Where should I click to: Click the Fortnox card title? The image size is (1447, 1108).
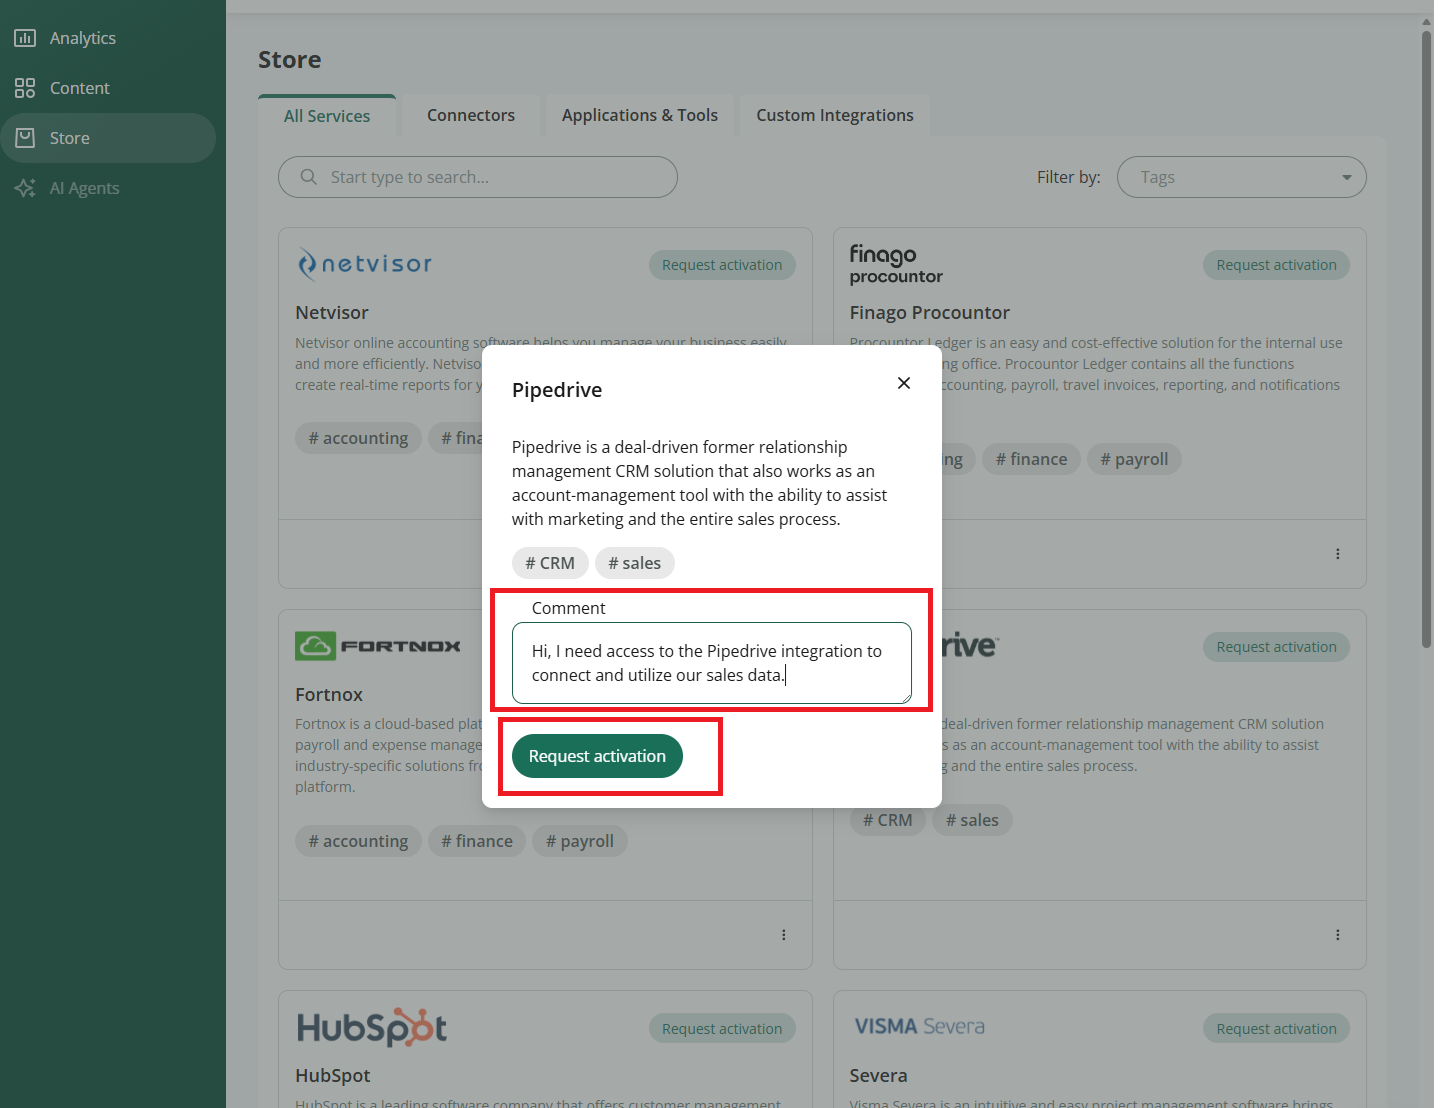(x=329, y=695)
